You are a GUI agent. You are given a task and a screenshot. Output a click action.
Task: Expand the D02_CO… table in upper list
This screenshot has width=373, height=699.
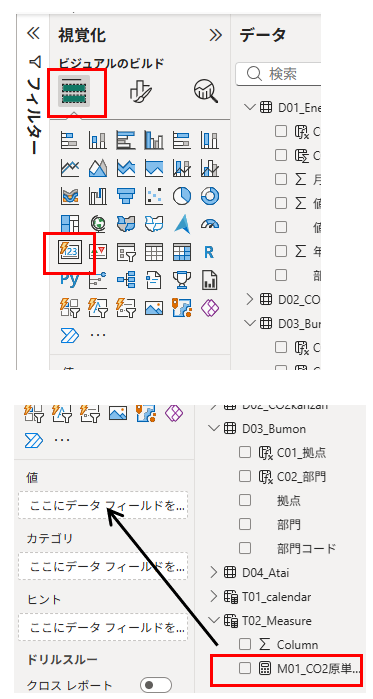click(250, 299)
